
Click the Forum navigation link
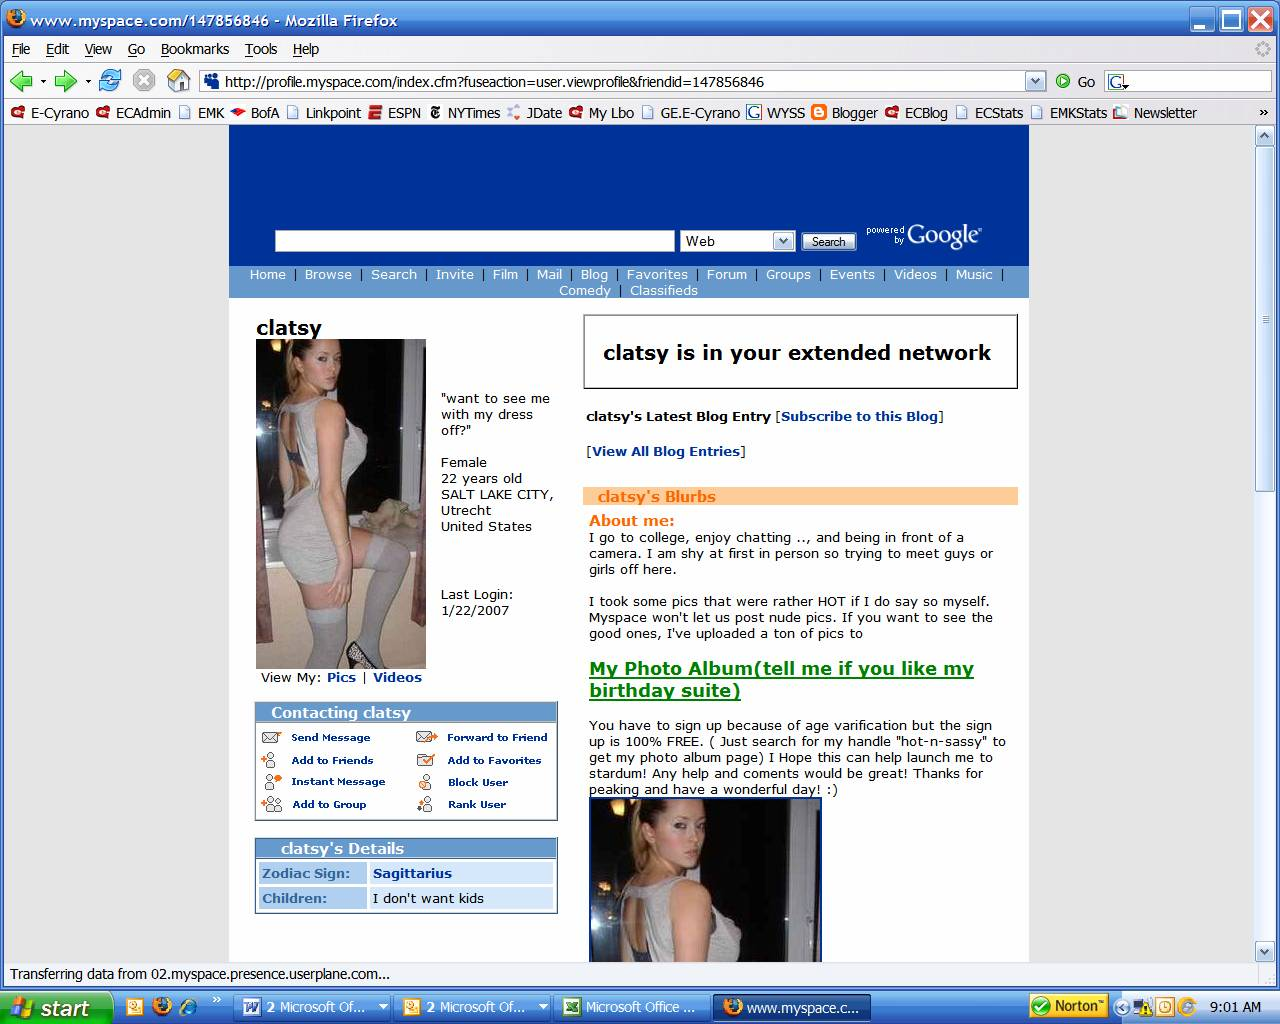727,274
